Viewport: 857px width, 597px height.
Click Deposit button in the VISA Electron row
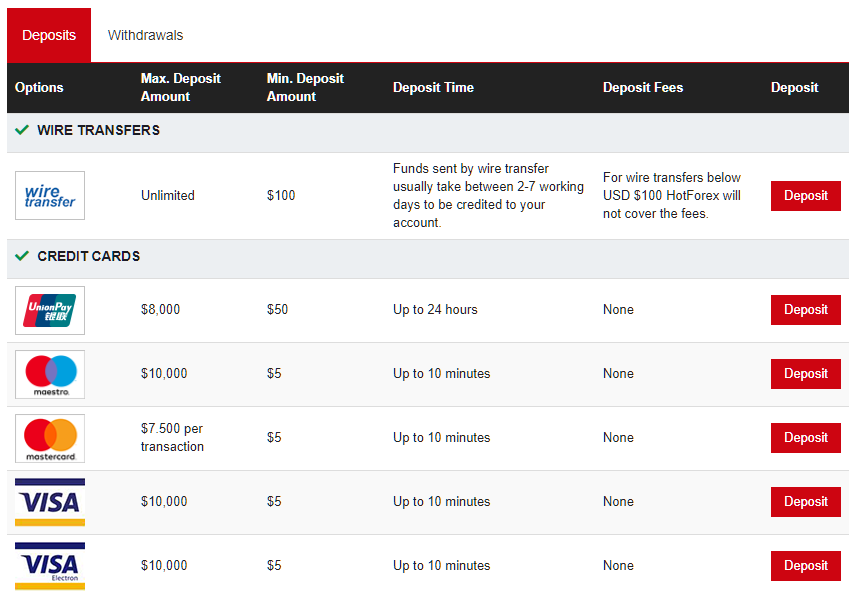(x=806, y=566)
